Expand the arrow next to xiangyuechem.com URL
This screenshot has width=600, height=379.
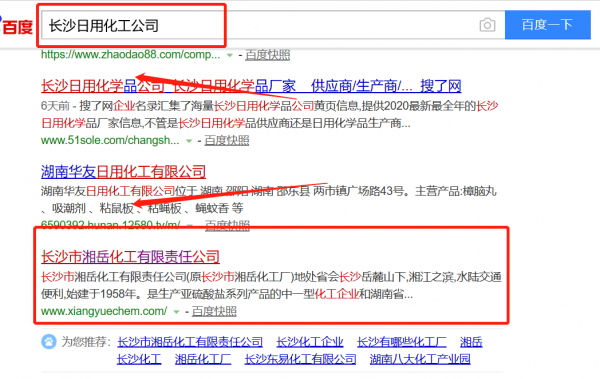tap(176, 312)
